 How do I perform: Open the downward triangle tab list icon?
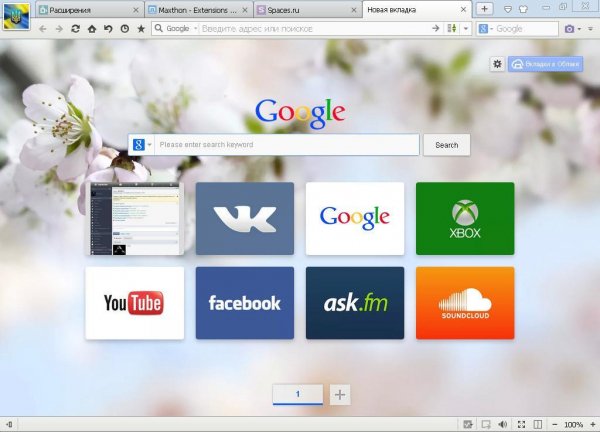pyautogui.click(x=507, y=9)
